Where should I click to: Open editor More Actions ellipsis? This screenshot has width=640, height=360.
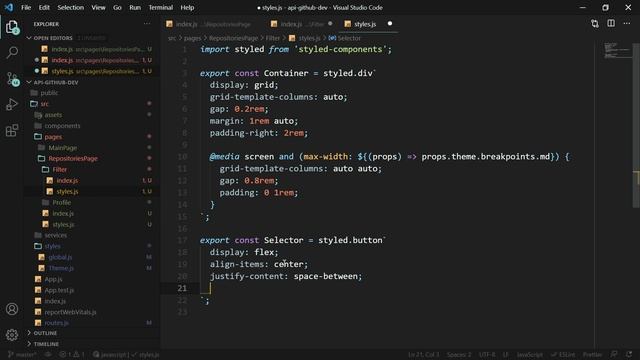(x=627, y=24)
